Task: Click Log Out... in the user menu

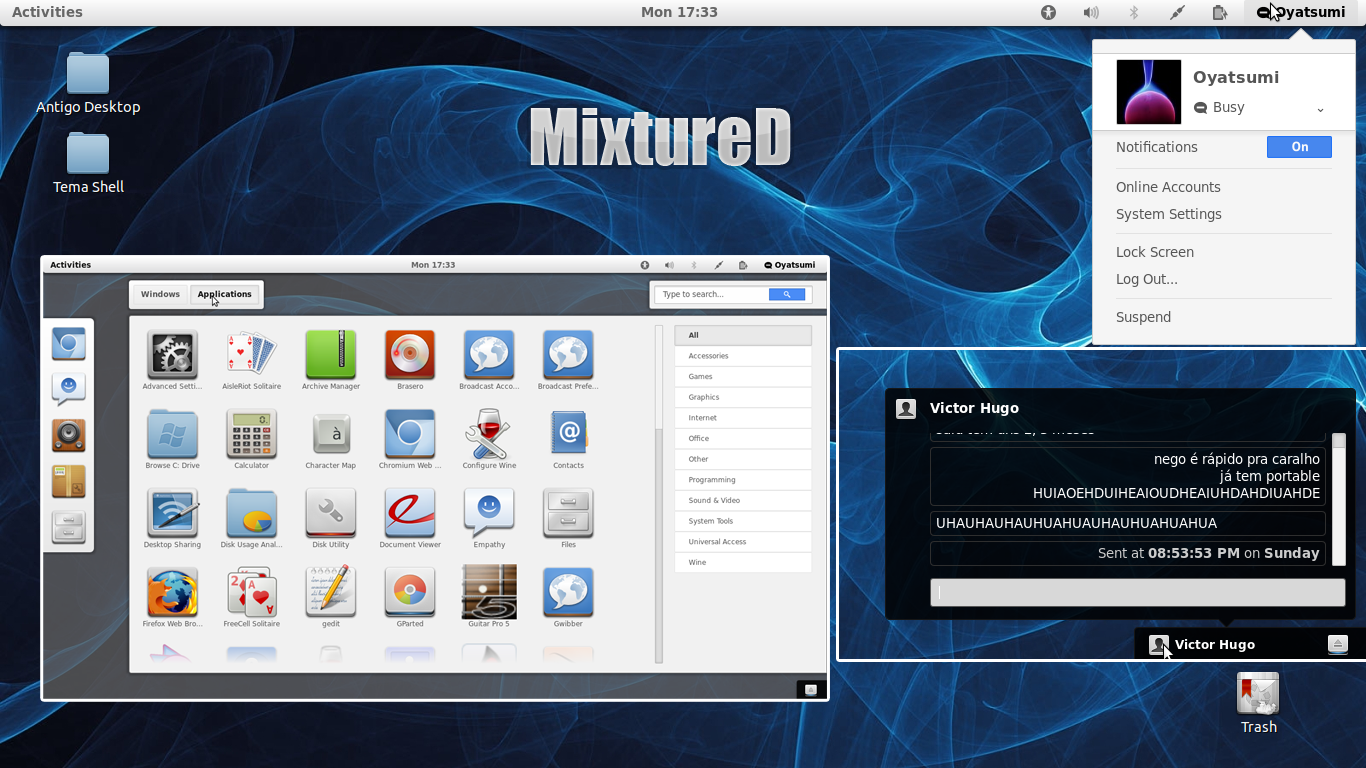Action: click(1147, 279)
